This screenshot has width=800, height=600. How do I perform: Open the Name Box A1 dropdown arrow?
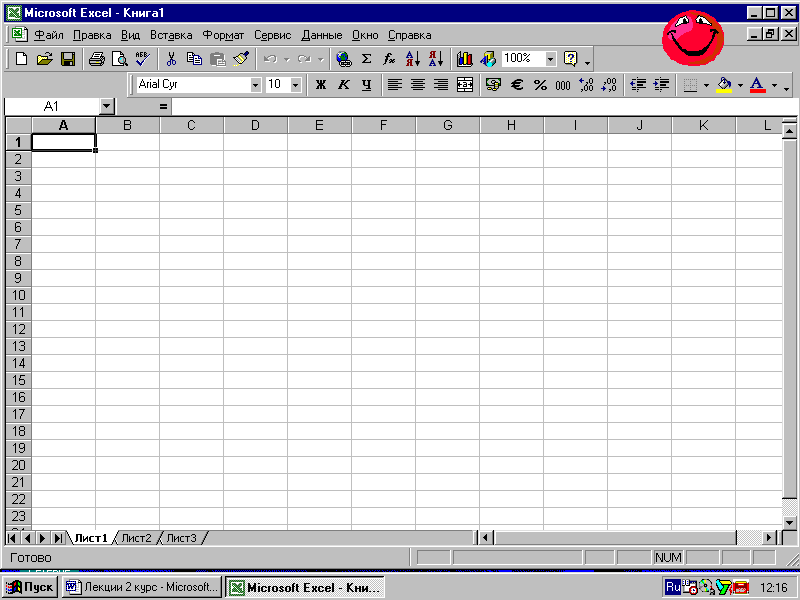coord(106,106)
